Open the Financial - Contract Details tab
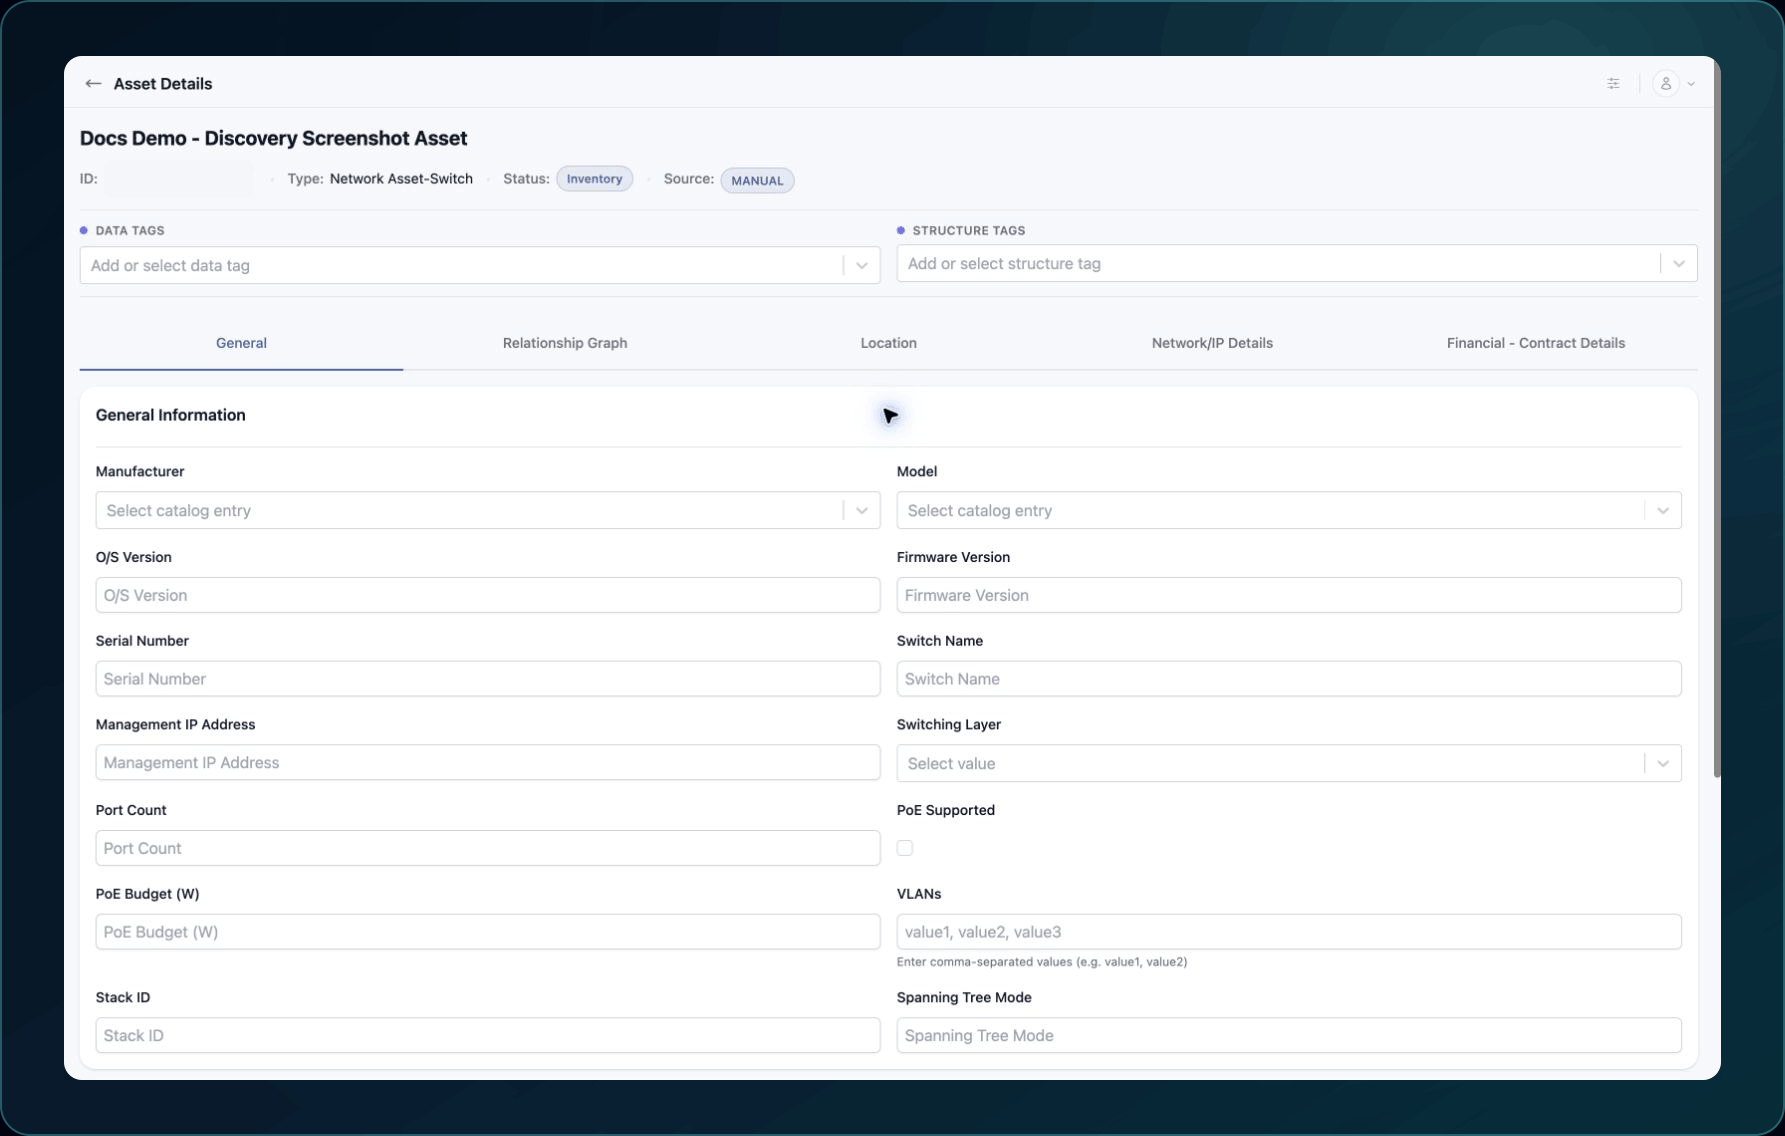 click(1536, 343)
